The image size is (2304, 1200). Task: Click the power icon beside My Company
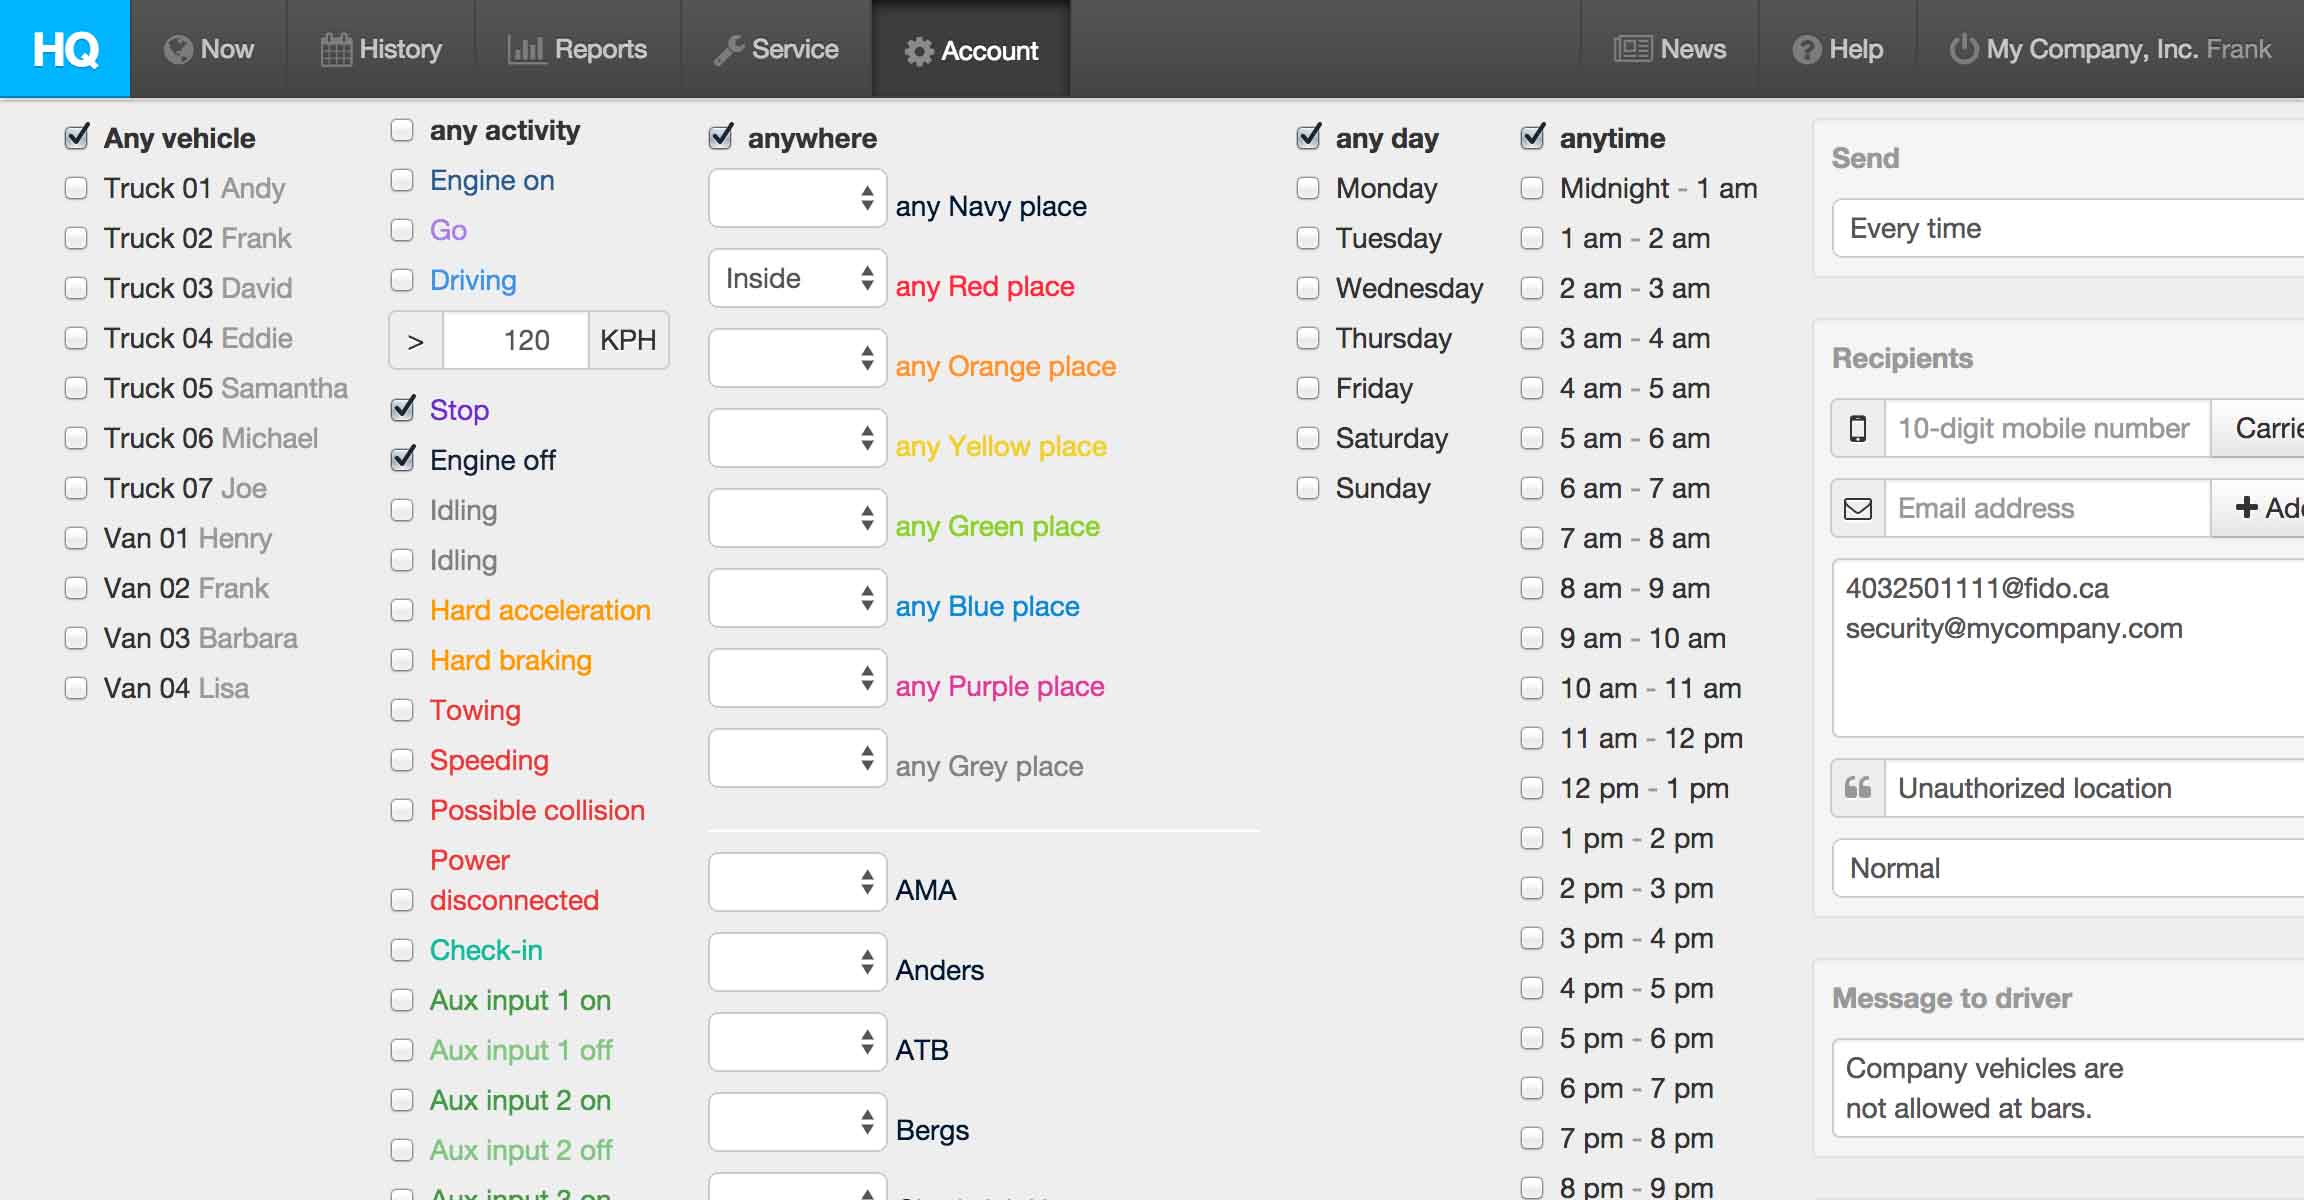[x=1963, y=49]
